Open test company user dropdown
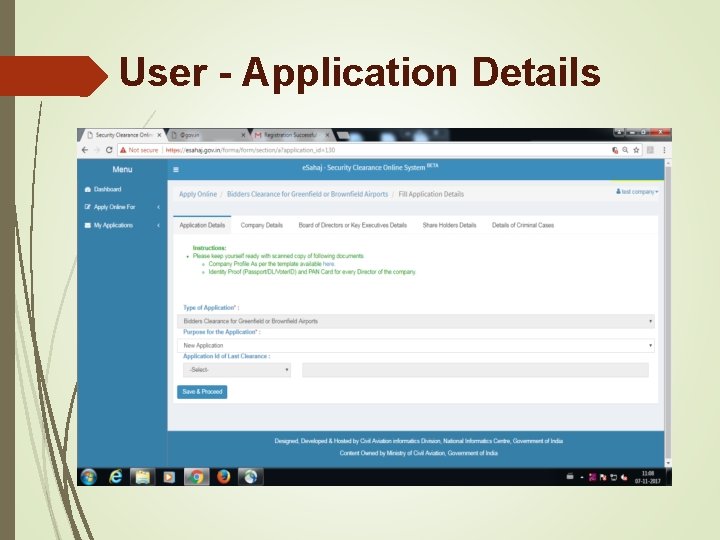 click(637, 191)
